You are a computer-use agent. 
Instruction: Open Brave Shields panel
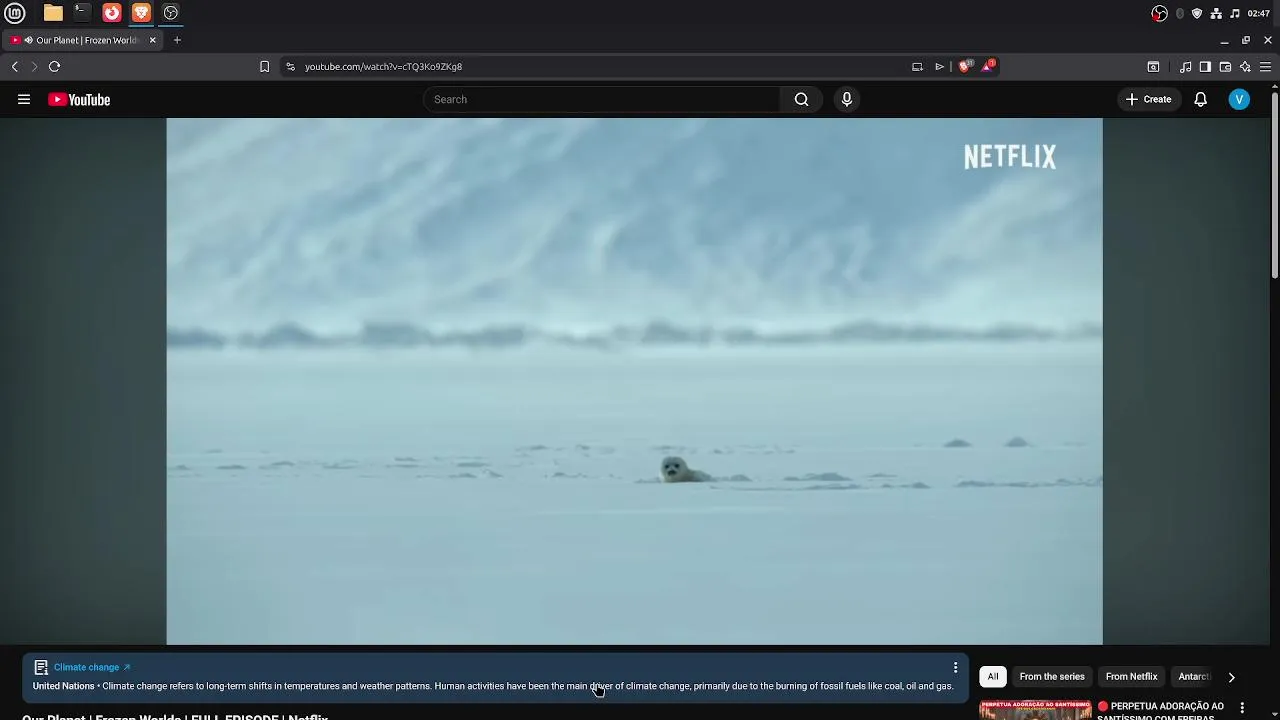[965, 66]
